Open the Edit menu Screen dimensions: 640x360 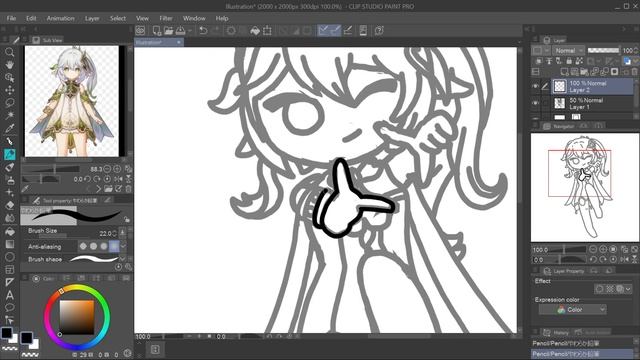click(31, 18)
